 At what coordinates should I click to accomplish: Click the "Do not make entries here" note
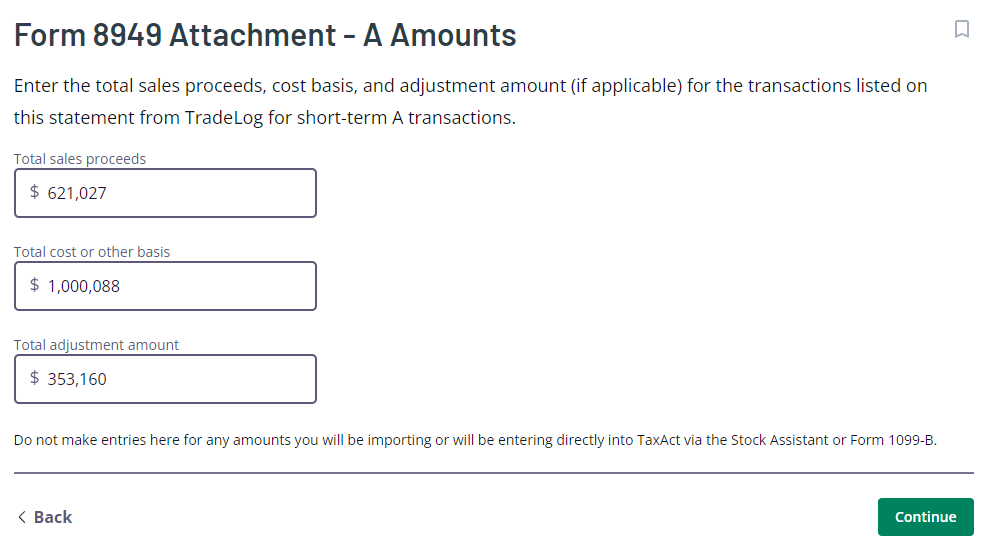point(475,440)
